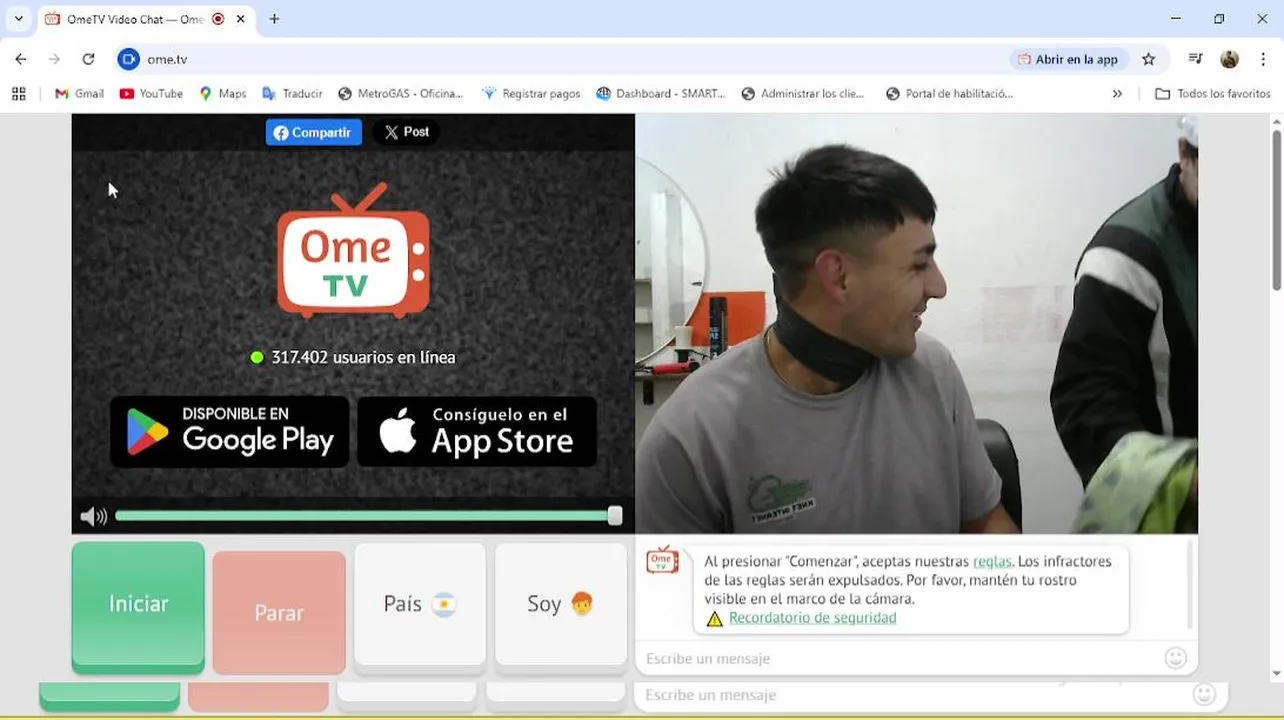Viewport: 1284px width, 720px height.
Task: Open the Chrome profile avatar
Action: [1229, 59]
